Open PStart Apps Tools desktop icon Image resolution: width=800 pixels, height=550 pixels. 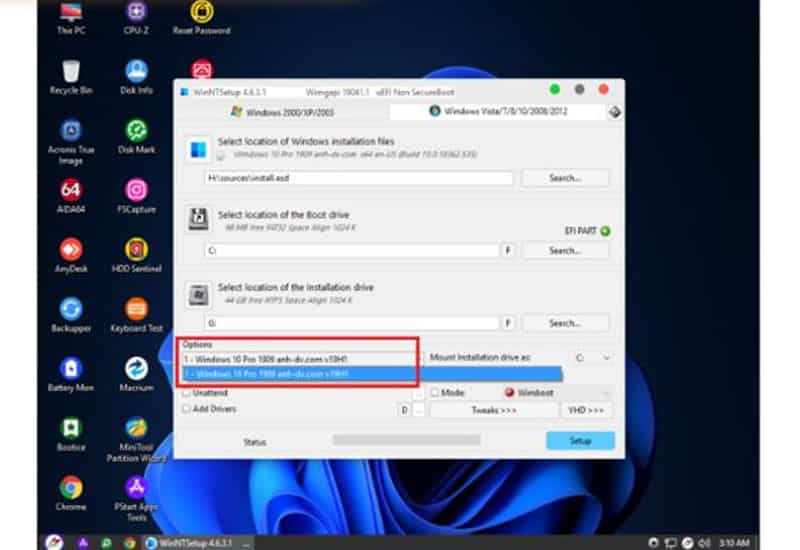point(136,500)
